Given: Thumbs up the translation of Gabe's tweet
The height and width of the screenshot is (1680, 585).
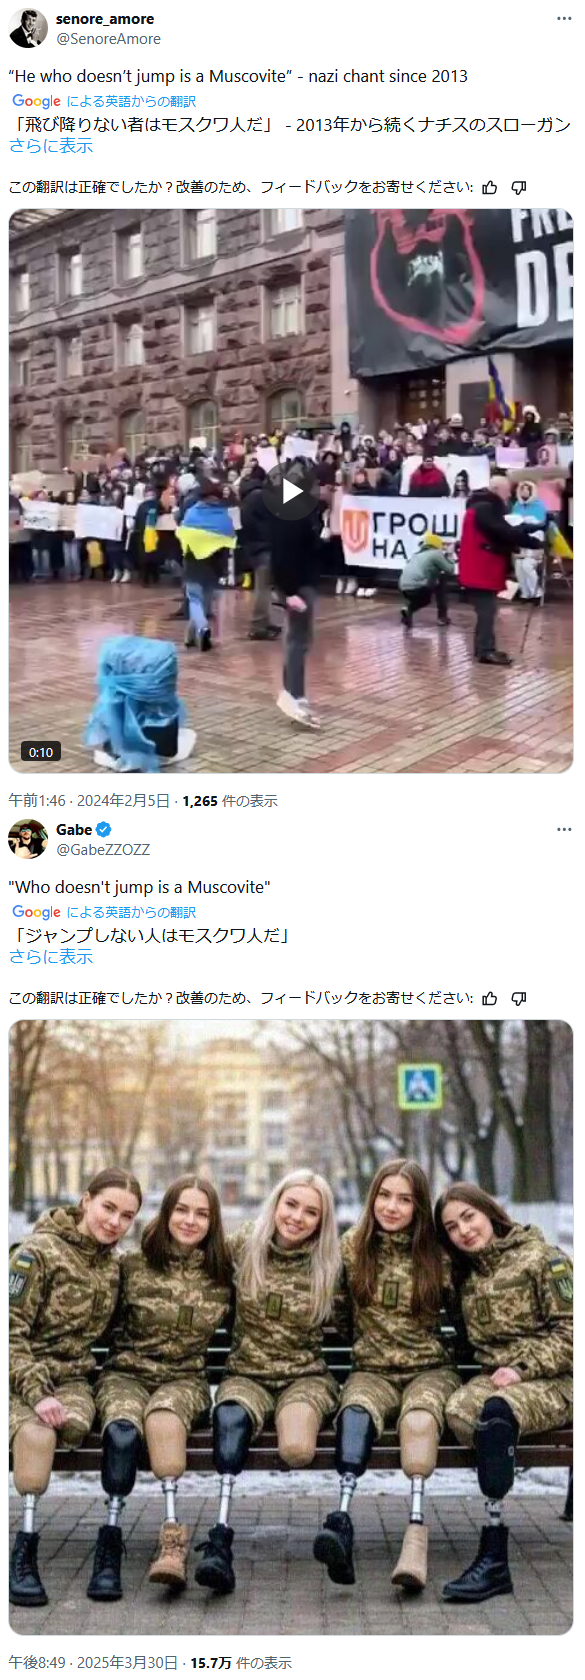Looking at the screenshot, I should (490, 998).
